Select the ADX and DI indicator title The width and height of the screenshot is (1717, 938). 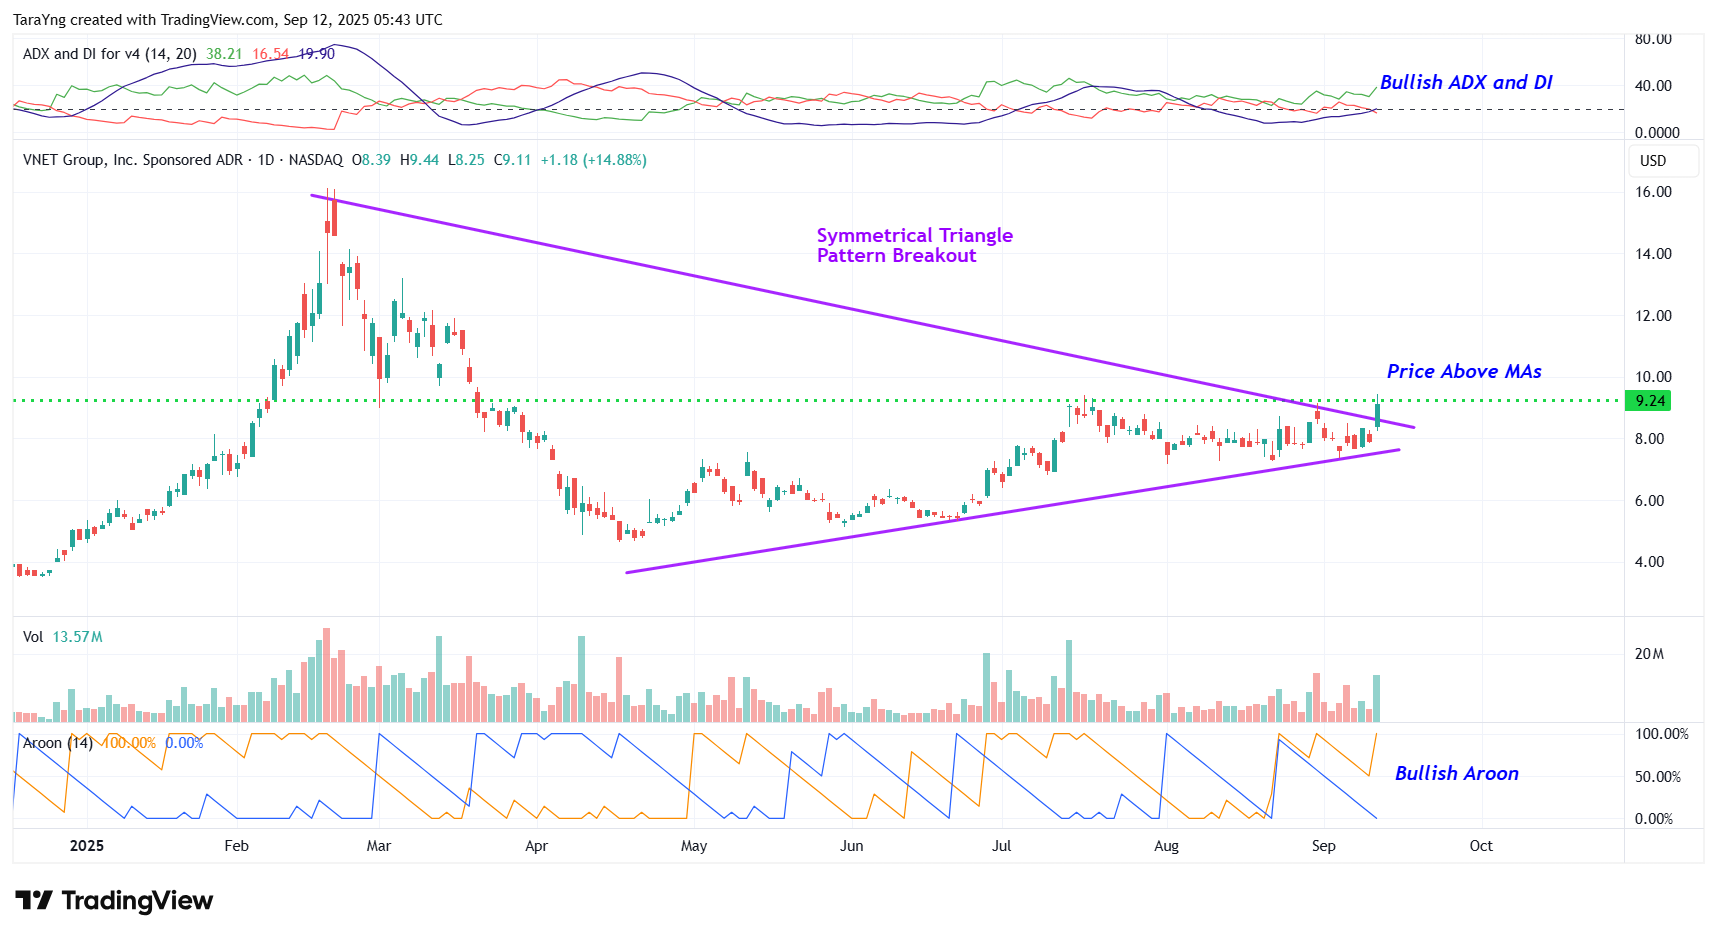click(110, 54)
